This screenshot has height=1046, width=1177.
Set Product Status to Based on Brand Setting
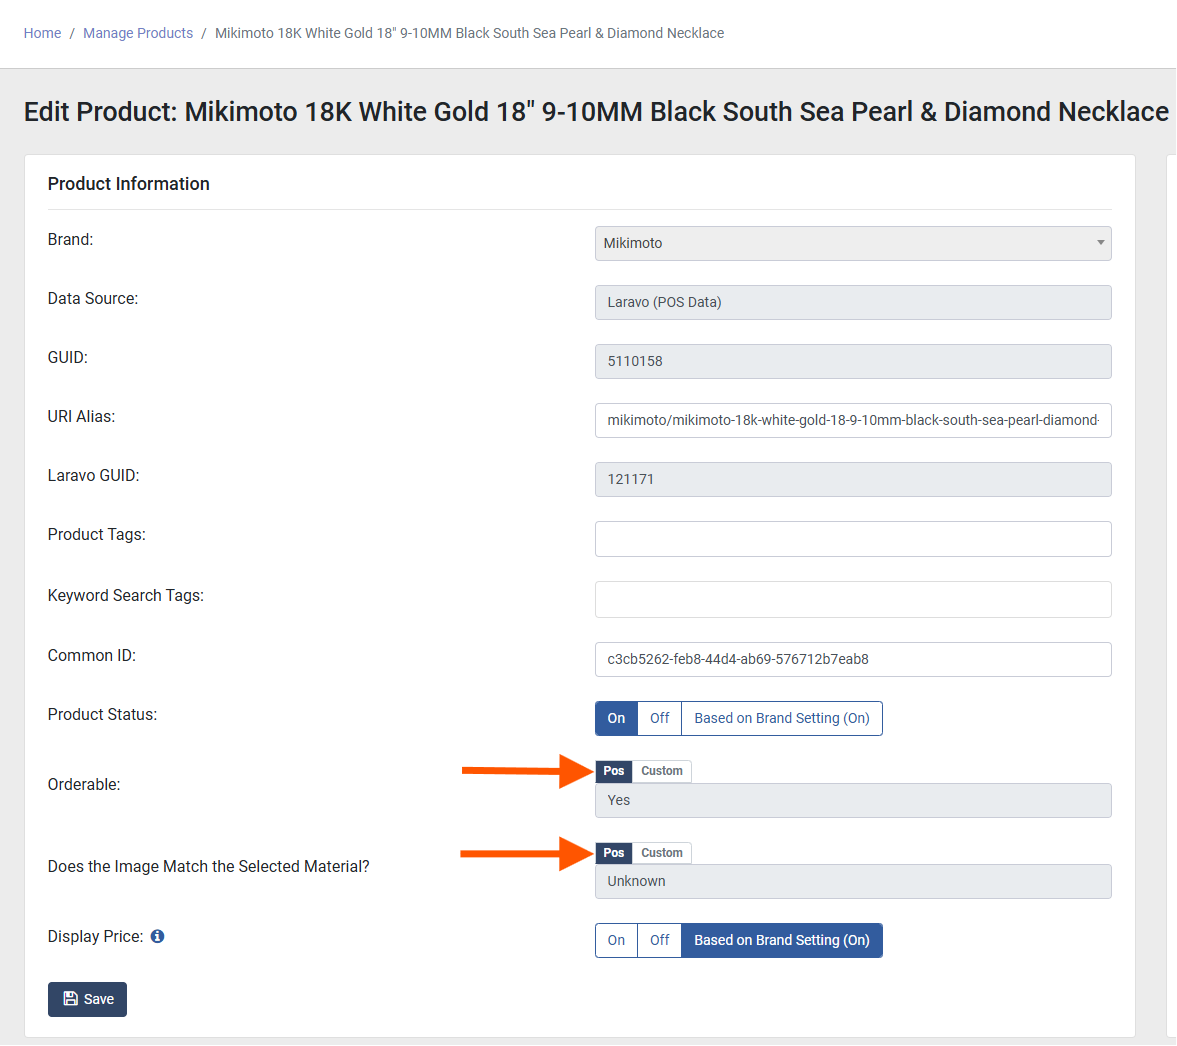(x=782, y=719)
